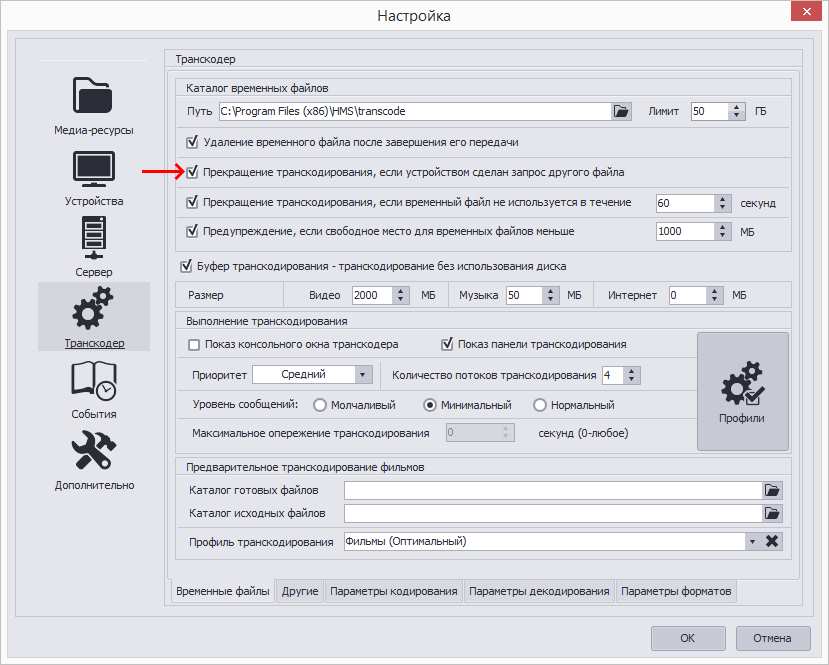Browse for Каталог готовых файлов folder
Screen dimensions: 829x665
pos(772,490)
